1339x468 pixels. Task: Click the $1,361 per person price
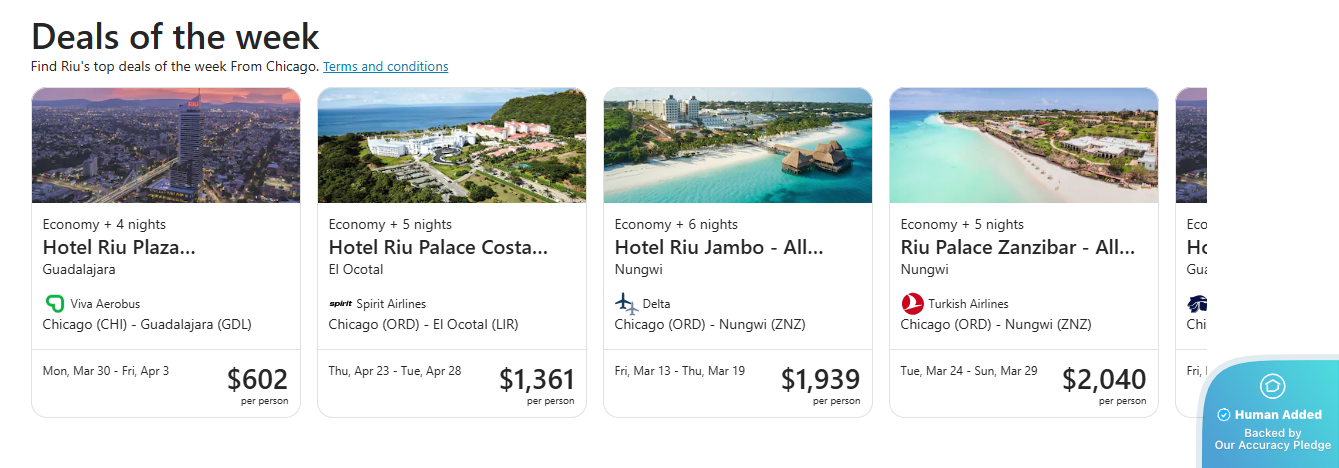pyautogui.click(x=537, y=380)
